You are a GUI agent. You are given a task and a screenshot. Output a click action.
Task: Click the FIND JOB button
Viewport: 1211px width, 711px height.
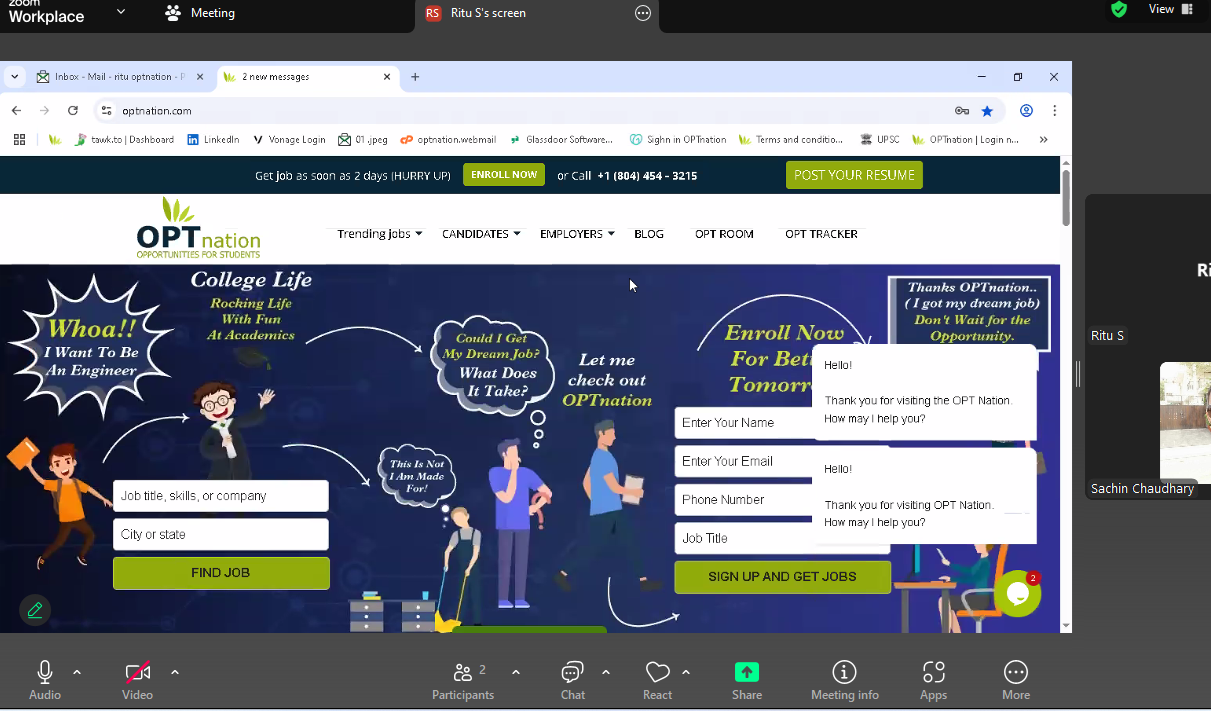[221, 573]
